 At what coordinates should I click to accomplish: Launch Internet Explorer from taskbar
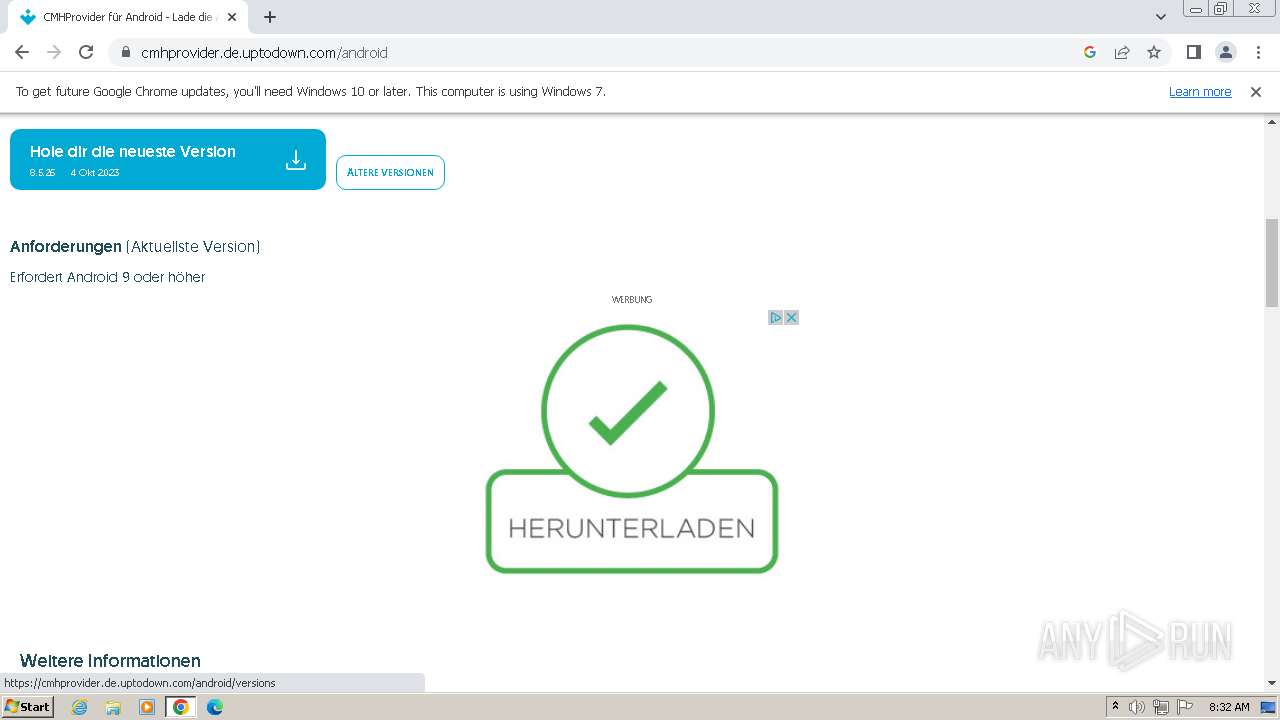pyautogui.click(x=79, y=707)
